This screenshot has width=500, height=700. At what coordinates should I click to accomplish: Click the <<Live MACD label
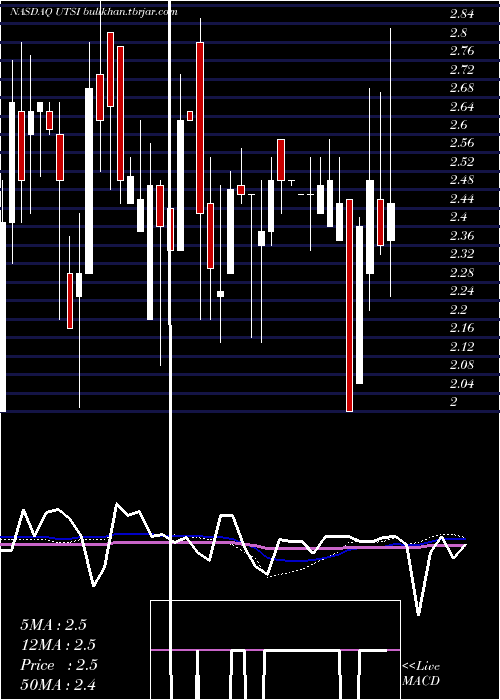421,673
